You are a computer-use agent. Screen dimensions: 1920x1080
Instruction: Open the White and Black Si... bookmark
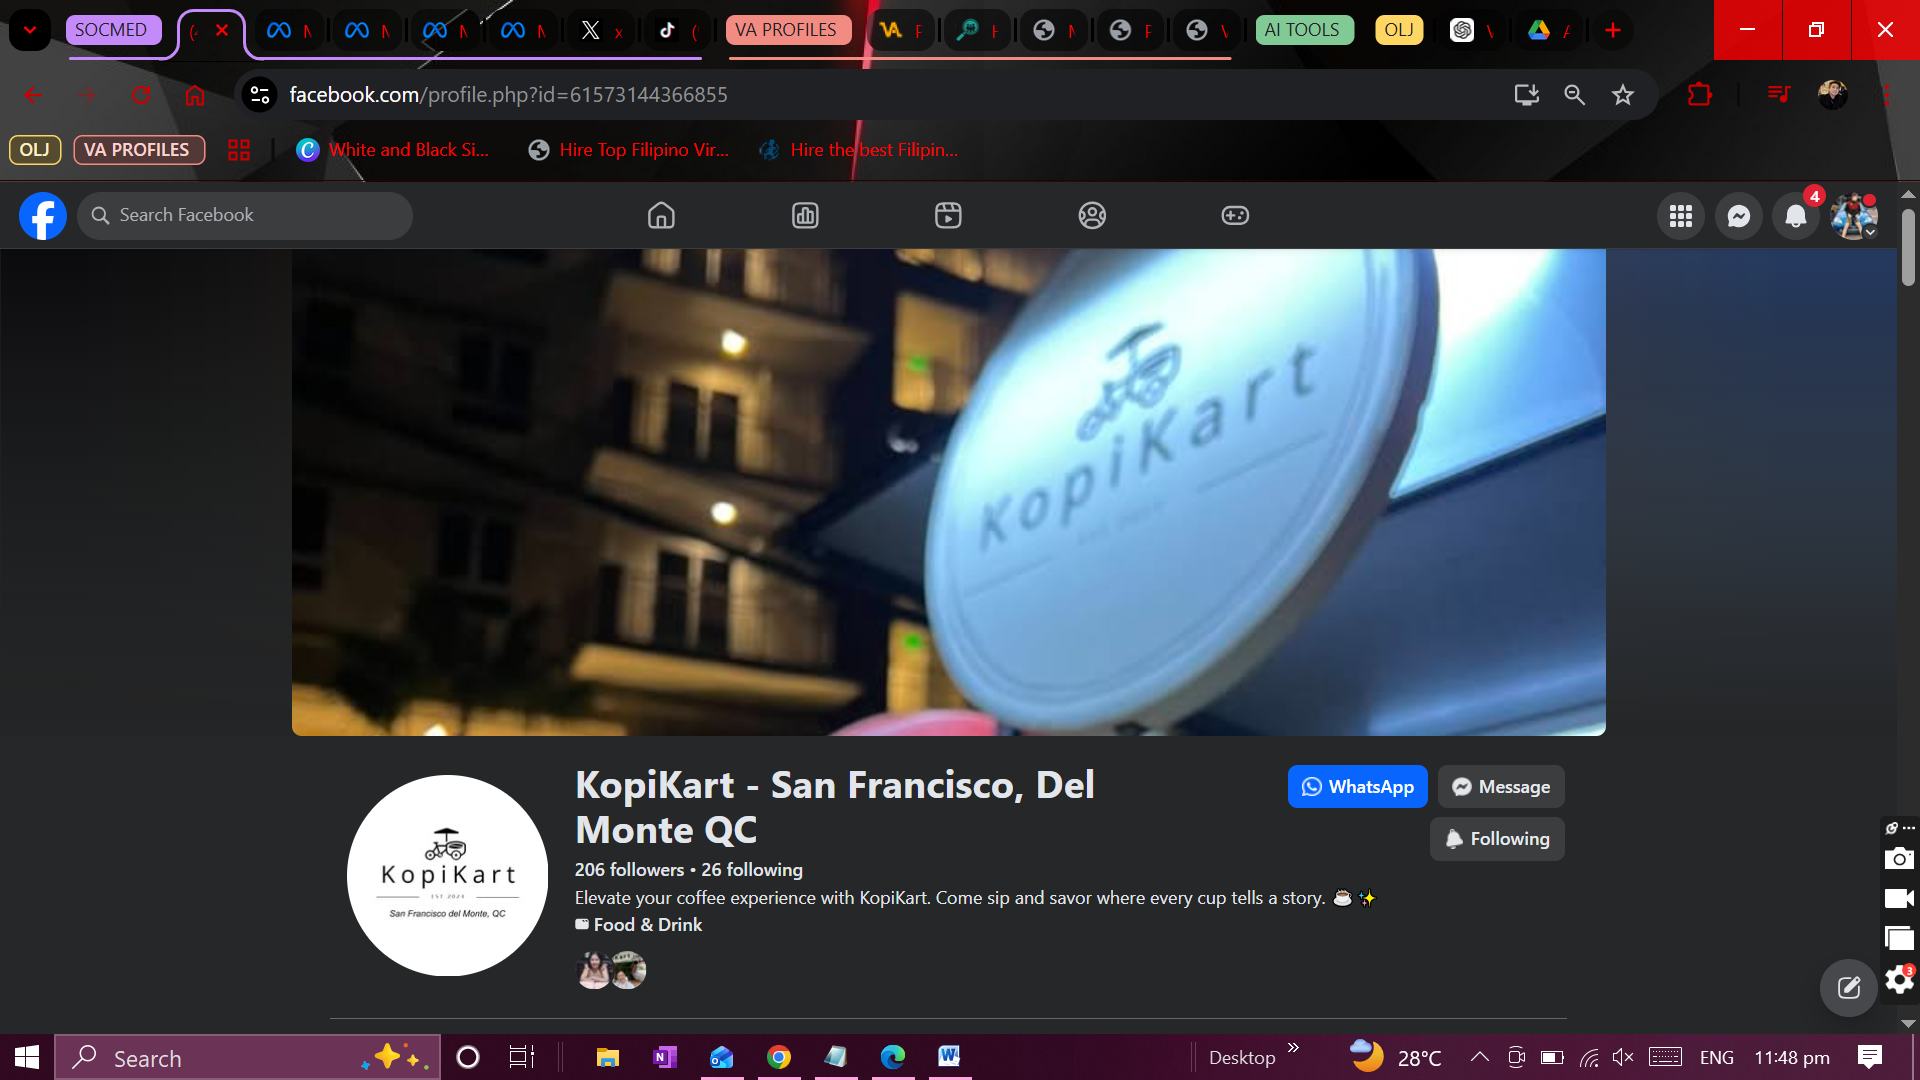pyautogui.click(x=393, y=150)
